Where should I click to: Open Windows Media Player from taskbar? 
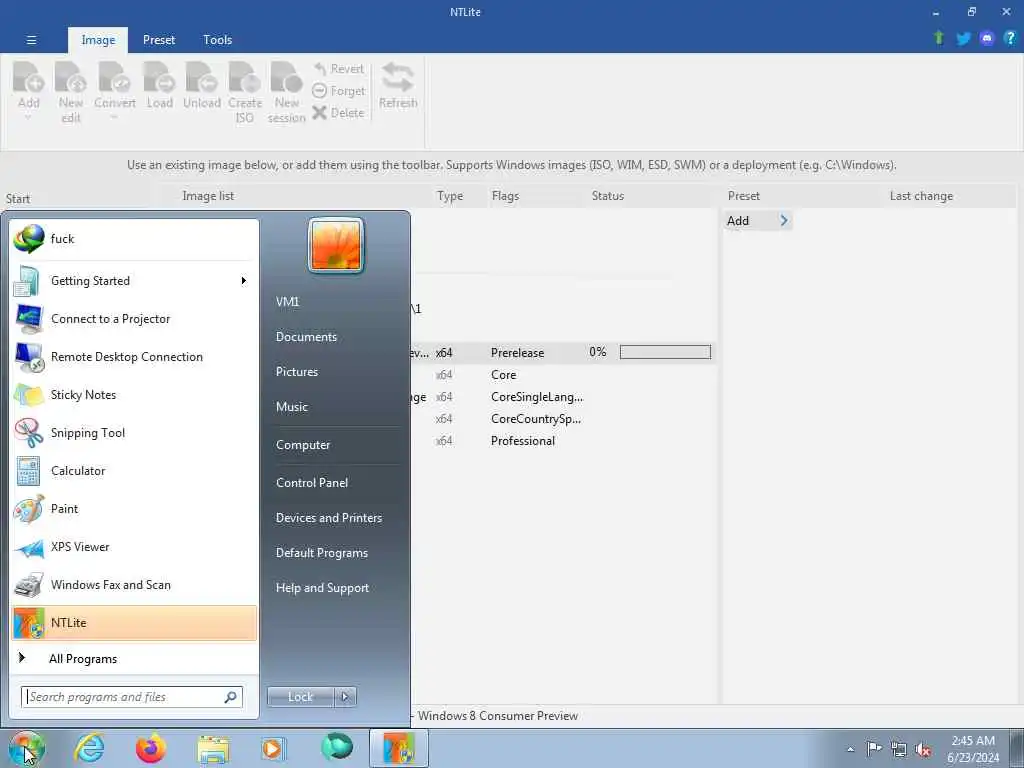[x=272, y=749]
